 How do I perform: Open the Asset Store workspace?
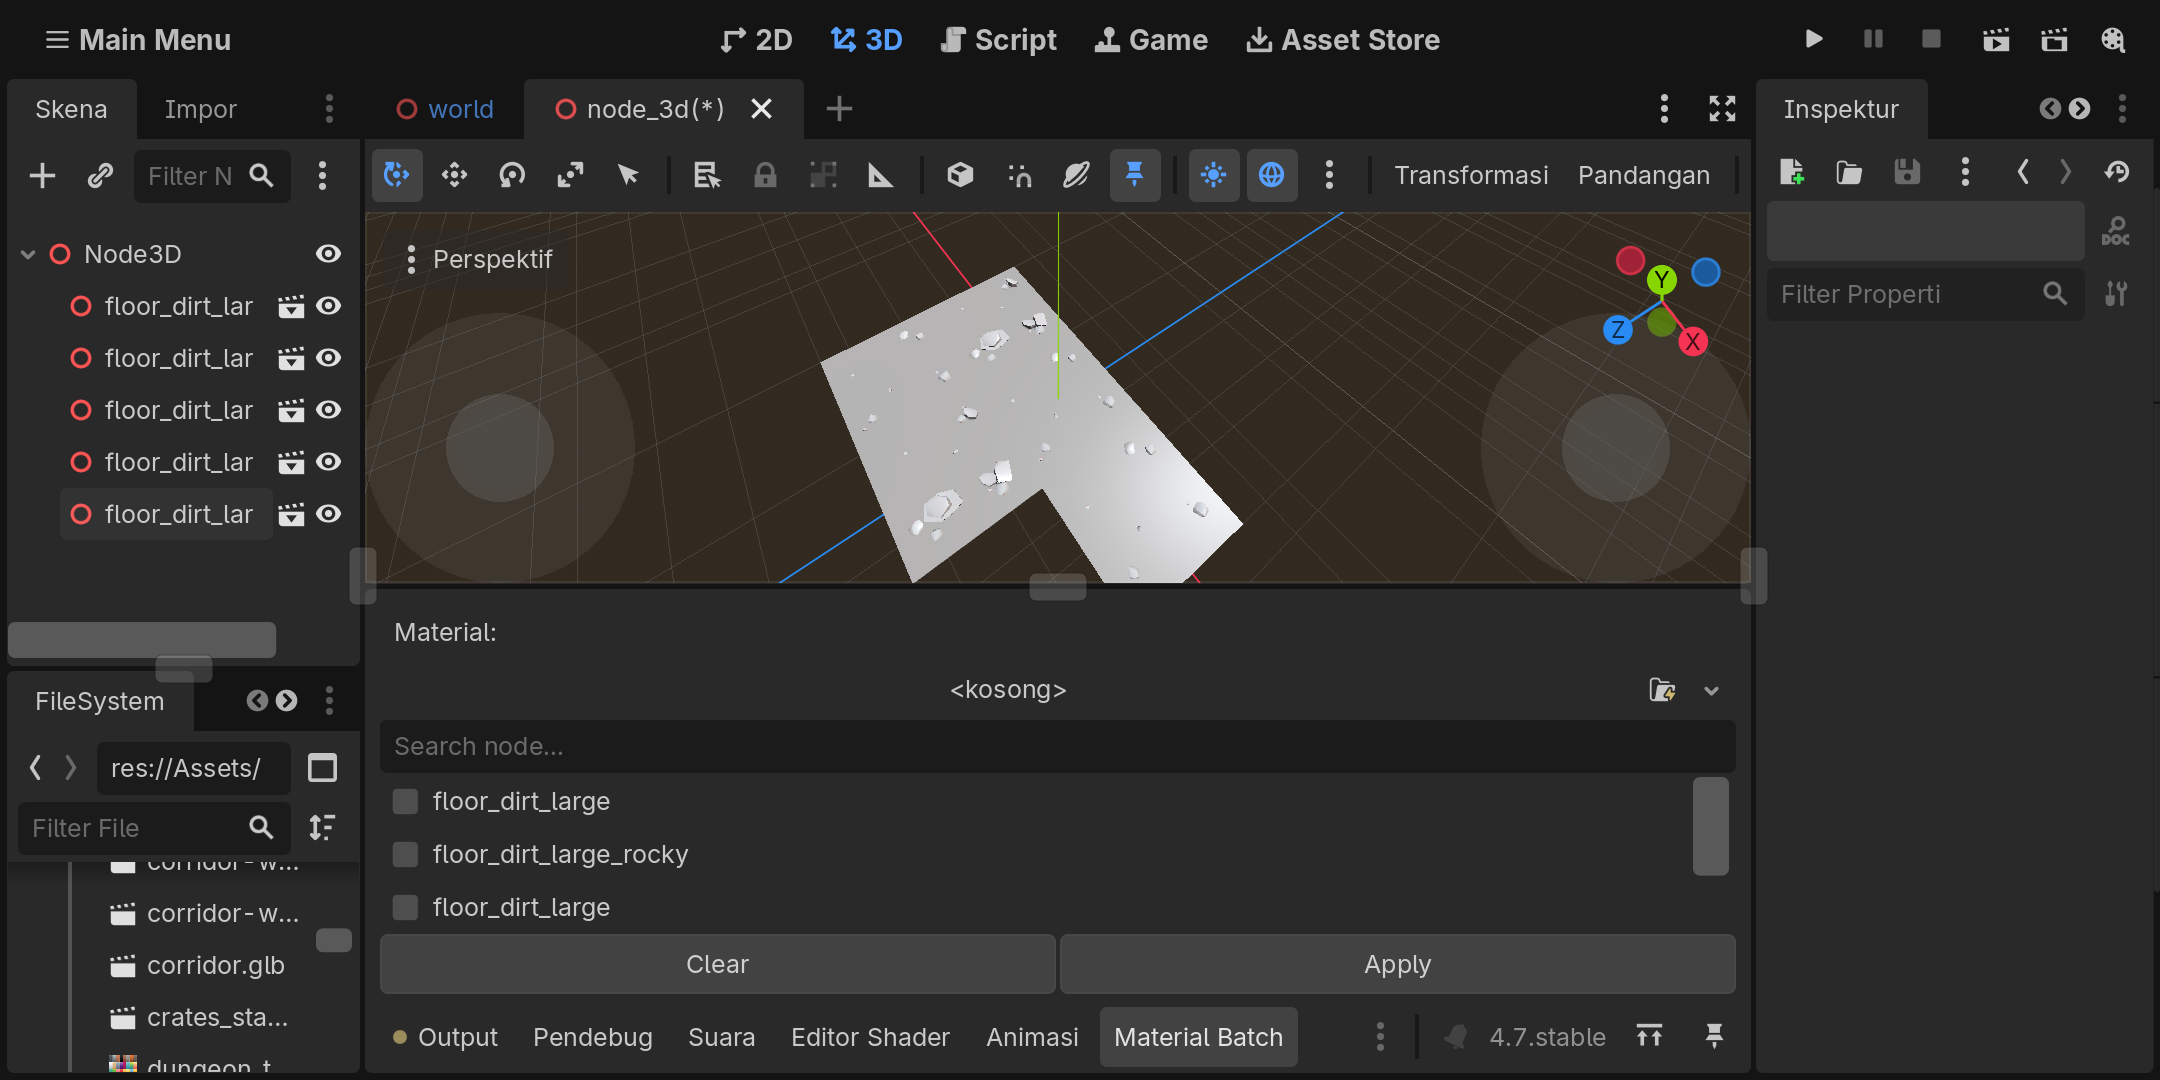tap(1343, 40)
